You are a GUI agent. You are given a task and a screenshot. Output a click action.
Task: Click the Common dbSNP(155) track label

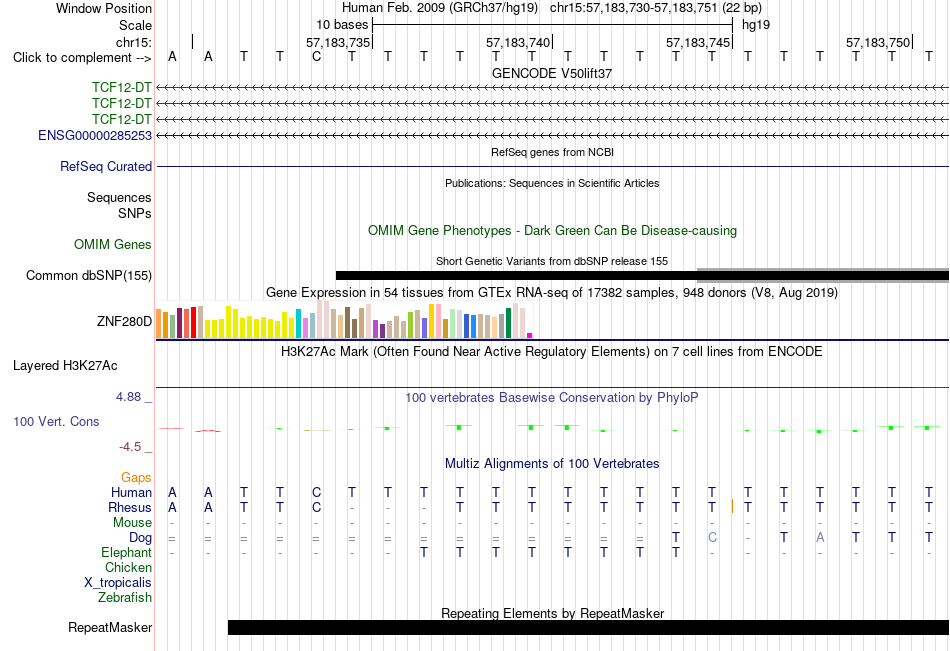click(88, 275)
